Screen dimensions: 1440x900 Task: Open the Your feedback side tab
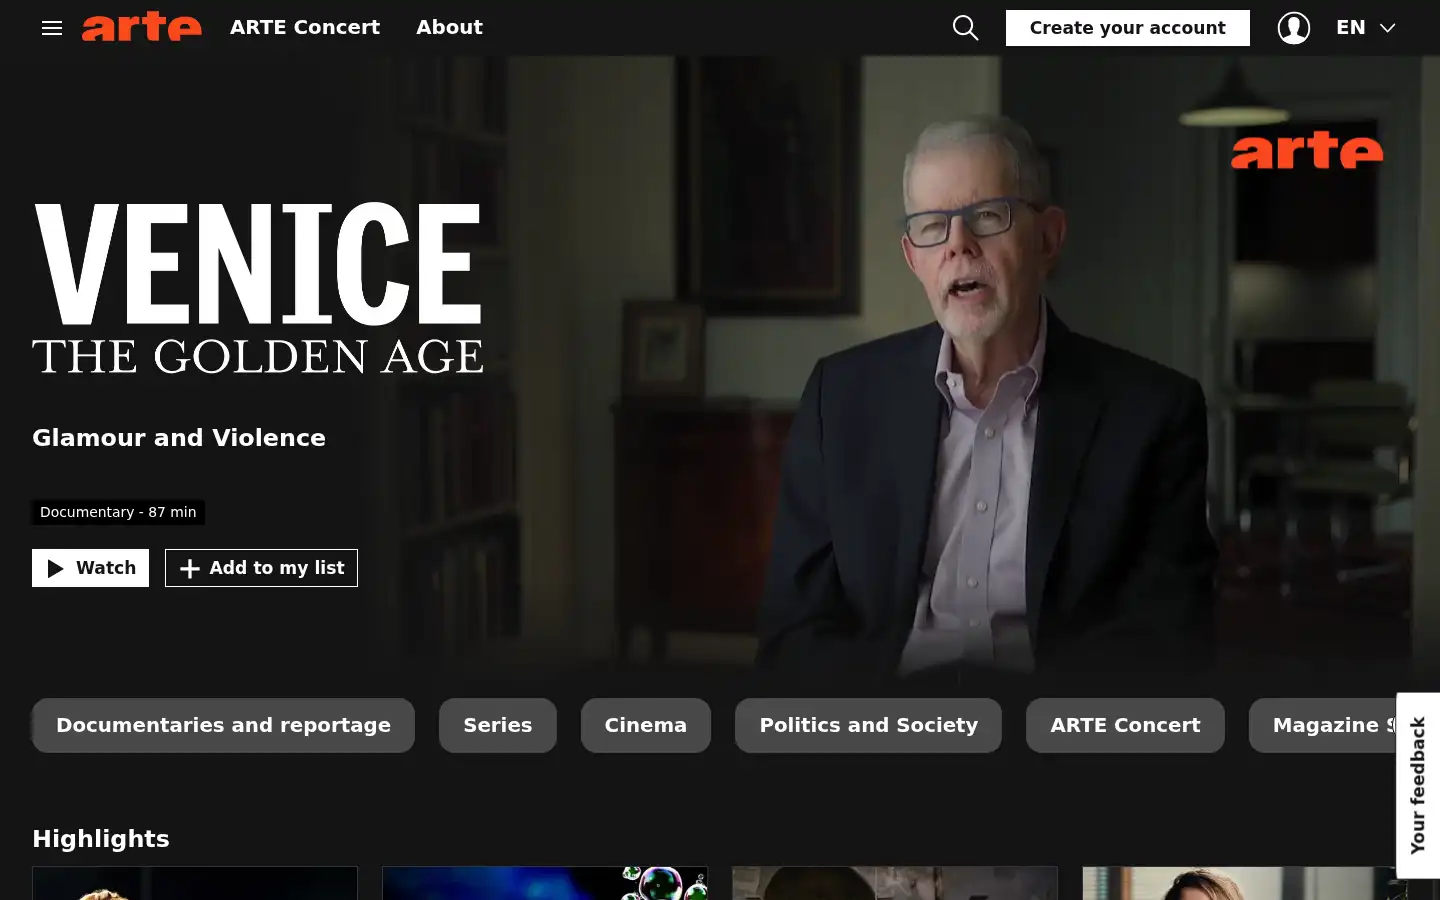click(1418, 785)
